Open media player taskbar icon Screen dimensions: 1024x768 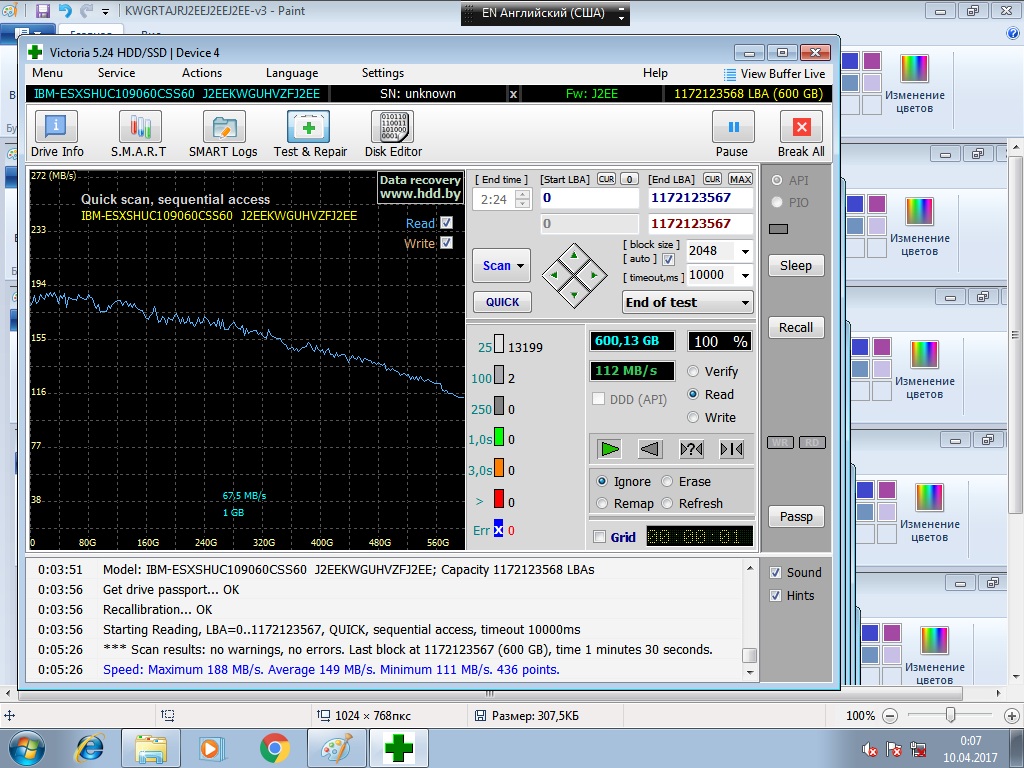coord(212,748)
